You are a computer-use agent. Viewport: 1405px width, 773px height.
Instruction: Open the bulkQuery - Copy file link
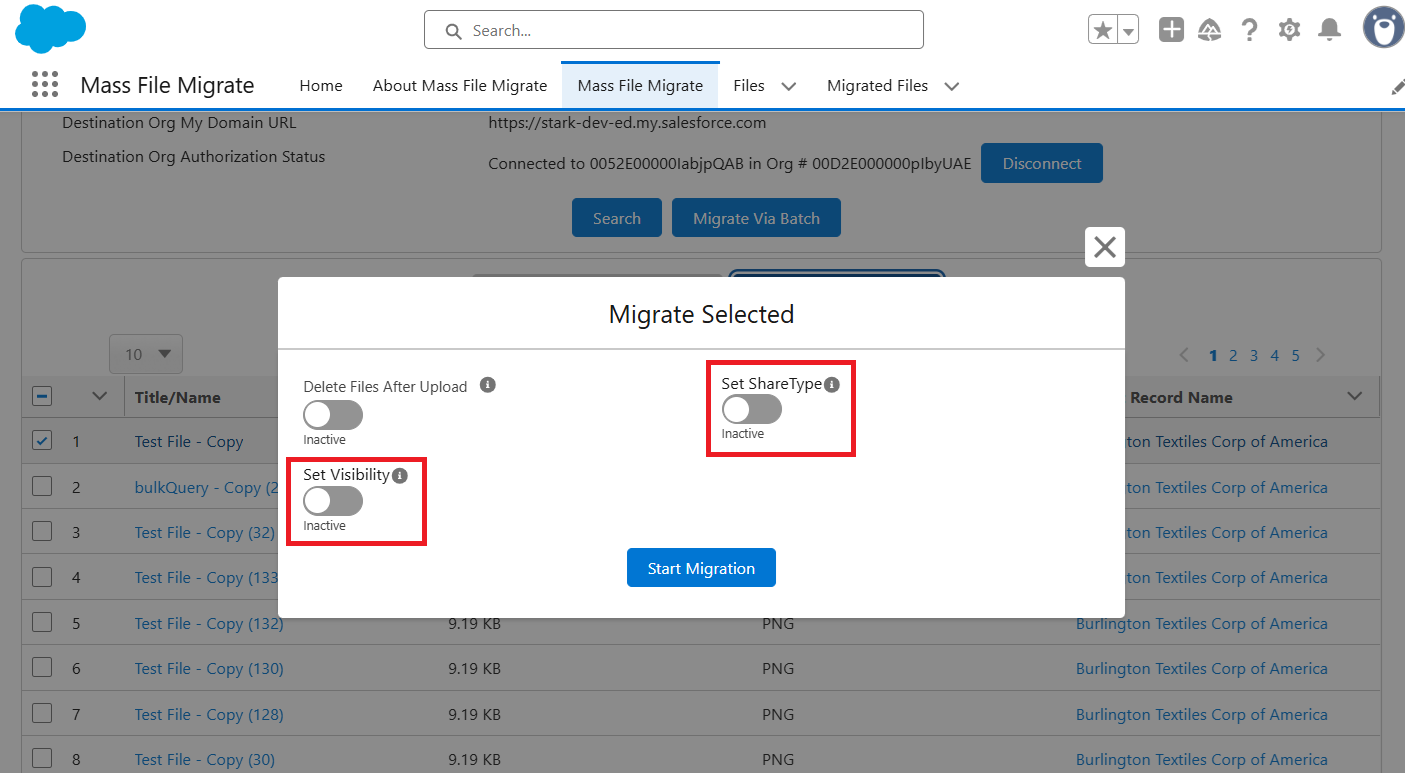pos(206,487)
